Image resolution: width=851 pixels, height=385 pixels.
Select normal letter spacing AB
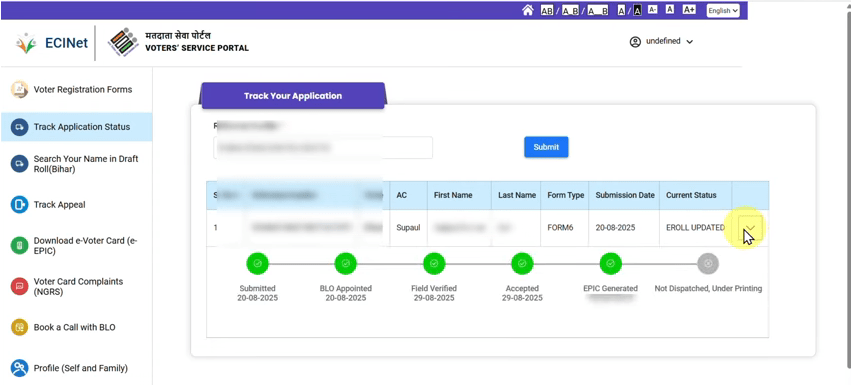[x=547, y=11]
